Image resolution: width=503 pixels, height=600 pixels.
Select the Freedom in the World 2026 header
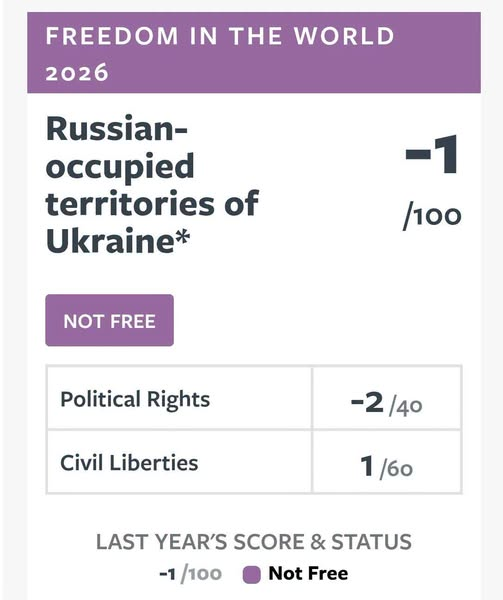coord(254,52)
